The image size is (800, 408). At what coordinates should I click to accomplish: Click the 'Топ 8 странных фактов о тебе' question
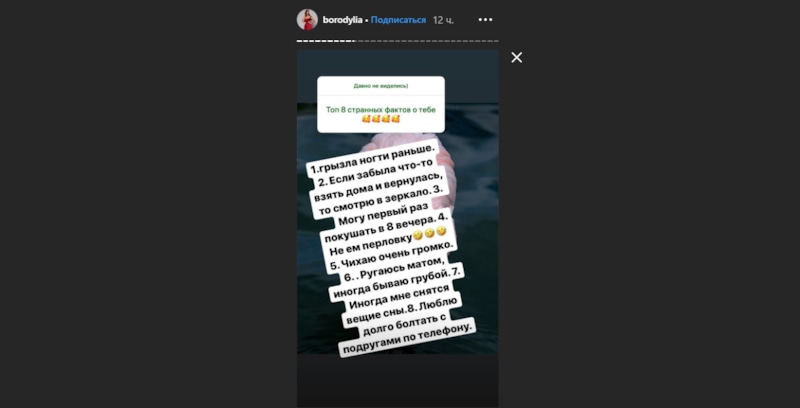click(x=381, y=110)
